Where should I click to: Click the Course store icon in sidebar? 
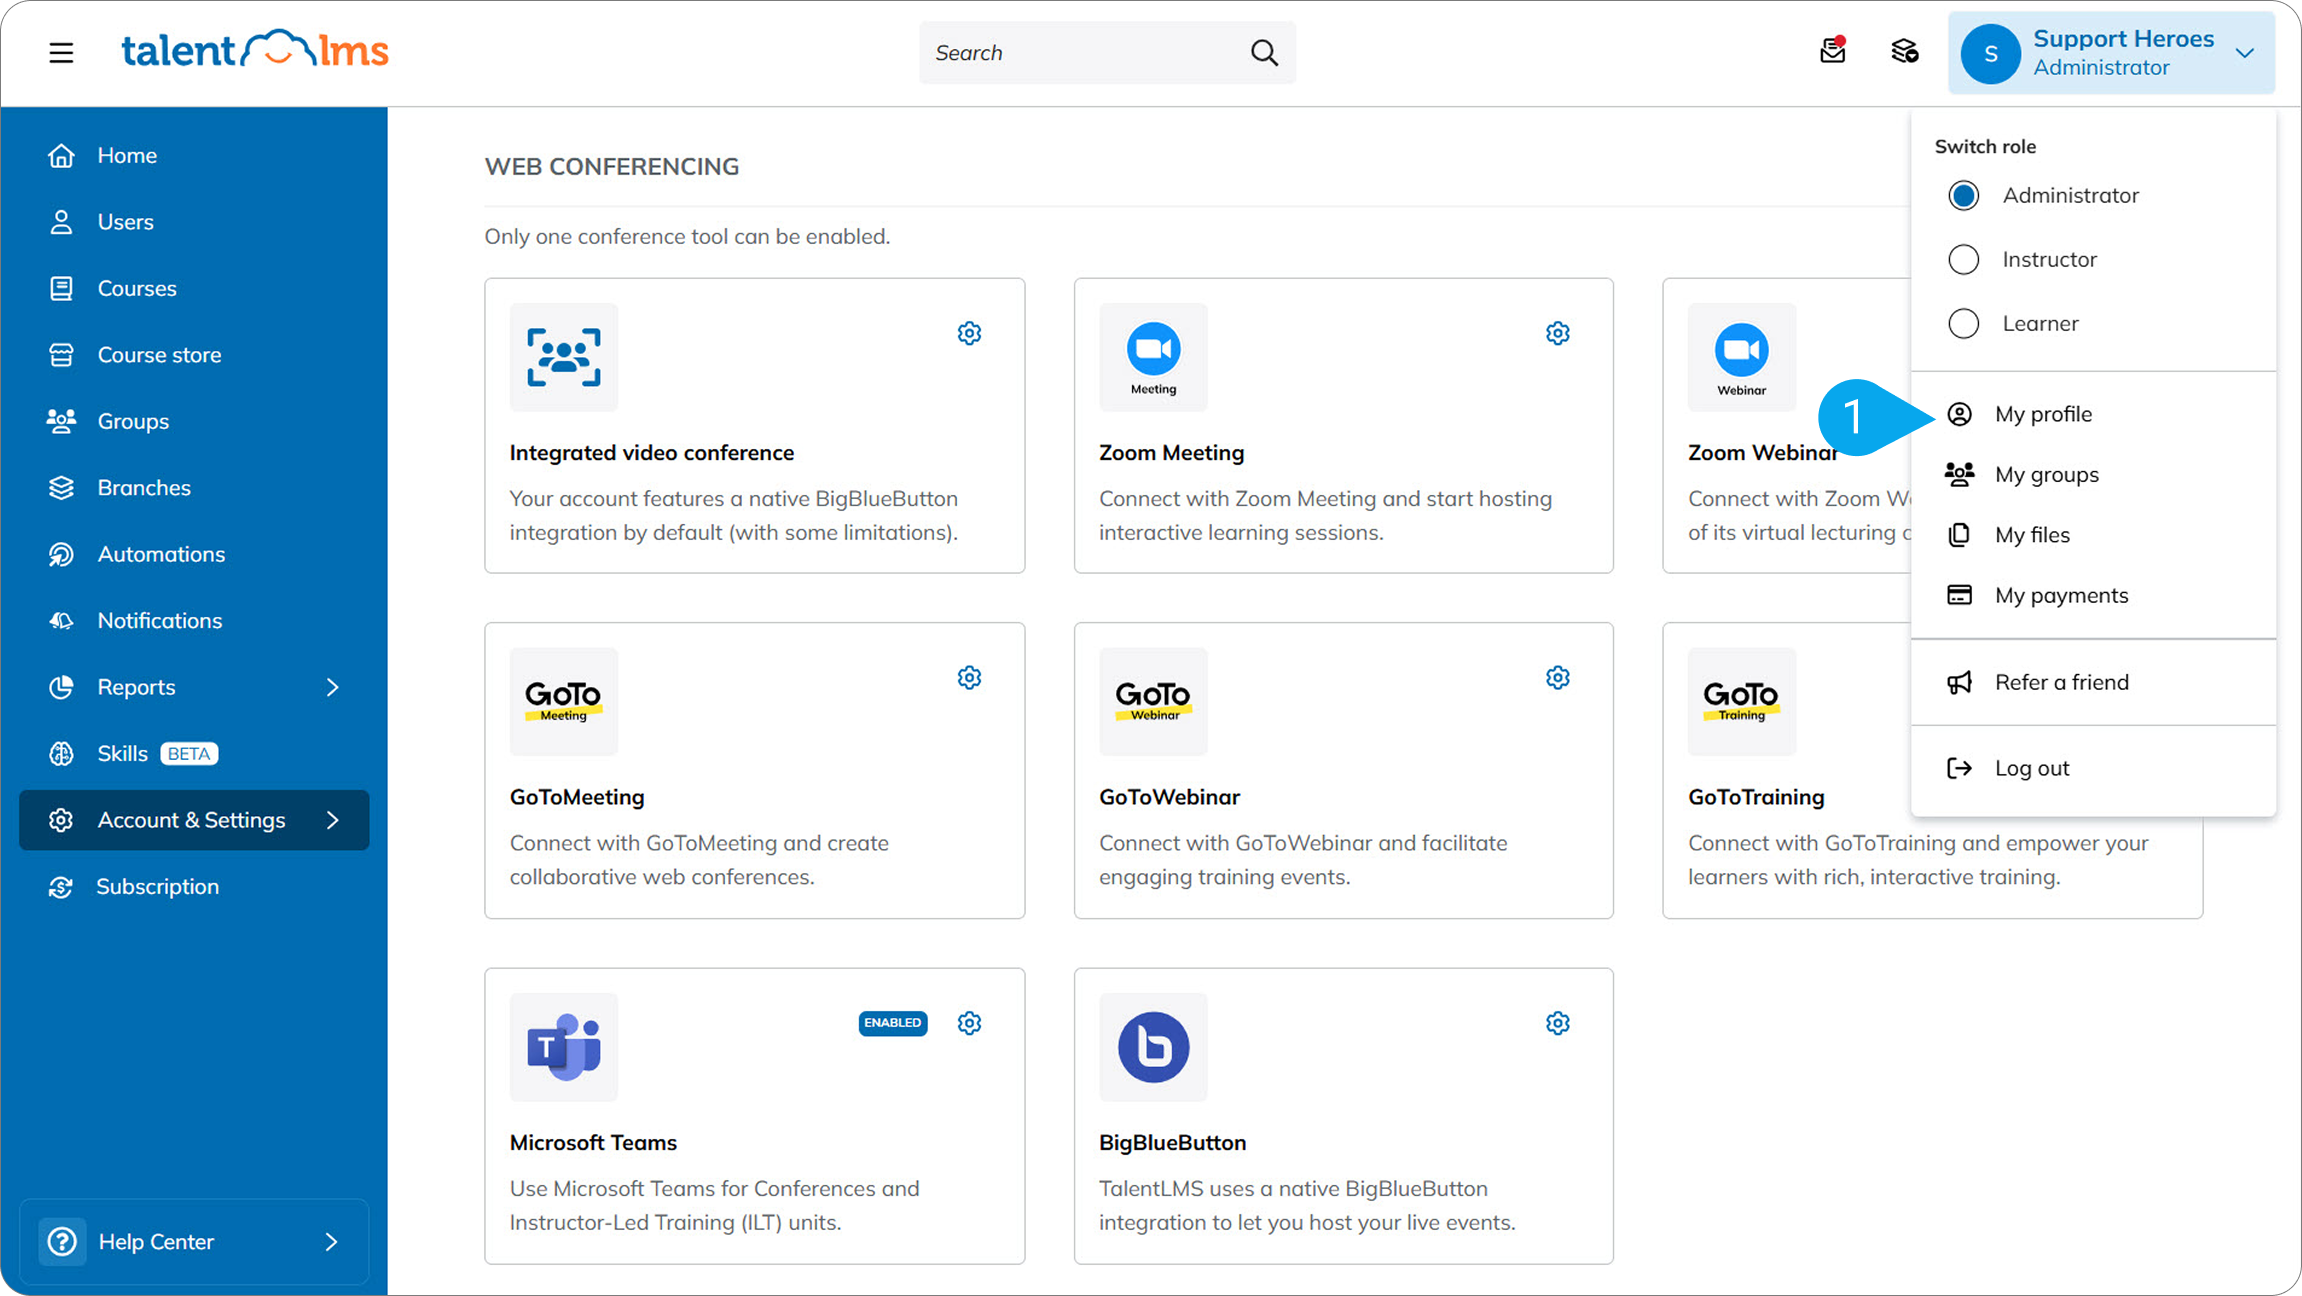[61, 355]
